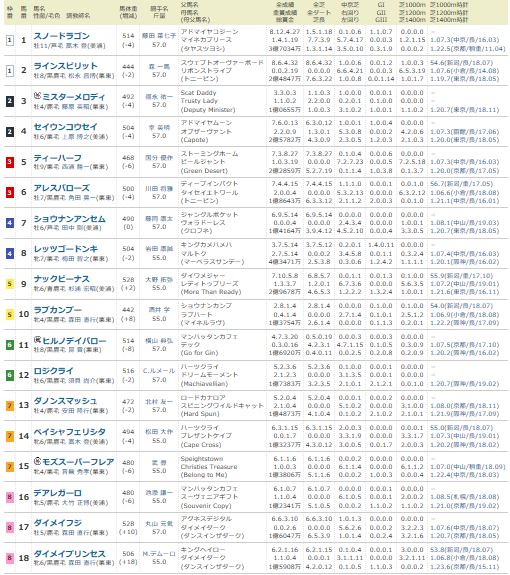The height and width of the screenshot is (575, 510).
Task: Open the ラインスピリット horse profile link
Action: 66,66
